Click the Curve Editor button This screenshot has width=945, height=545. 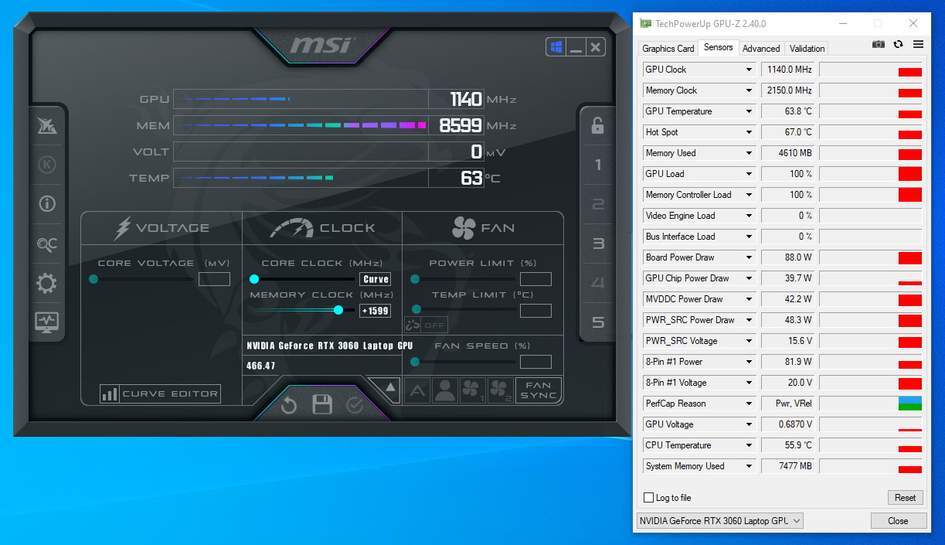(160, 394)
